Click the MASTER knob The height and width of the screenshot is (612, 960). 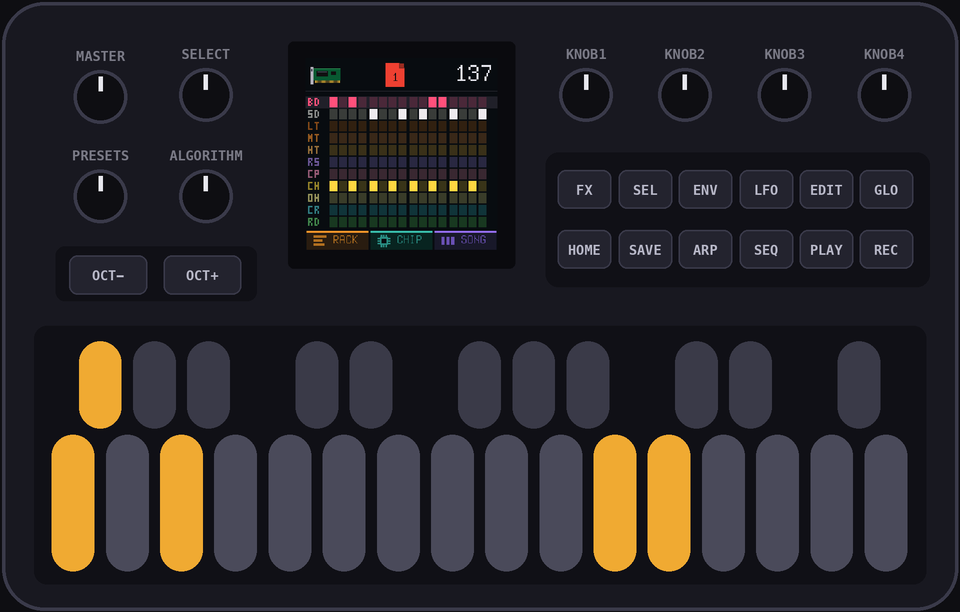point(100,97)
